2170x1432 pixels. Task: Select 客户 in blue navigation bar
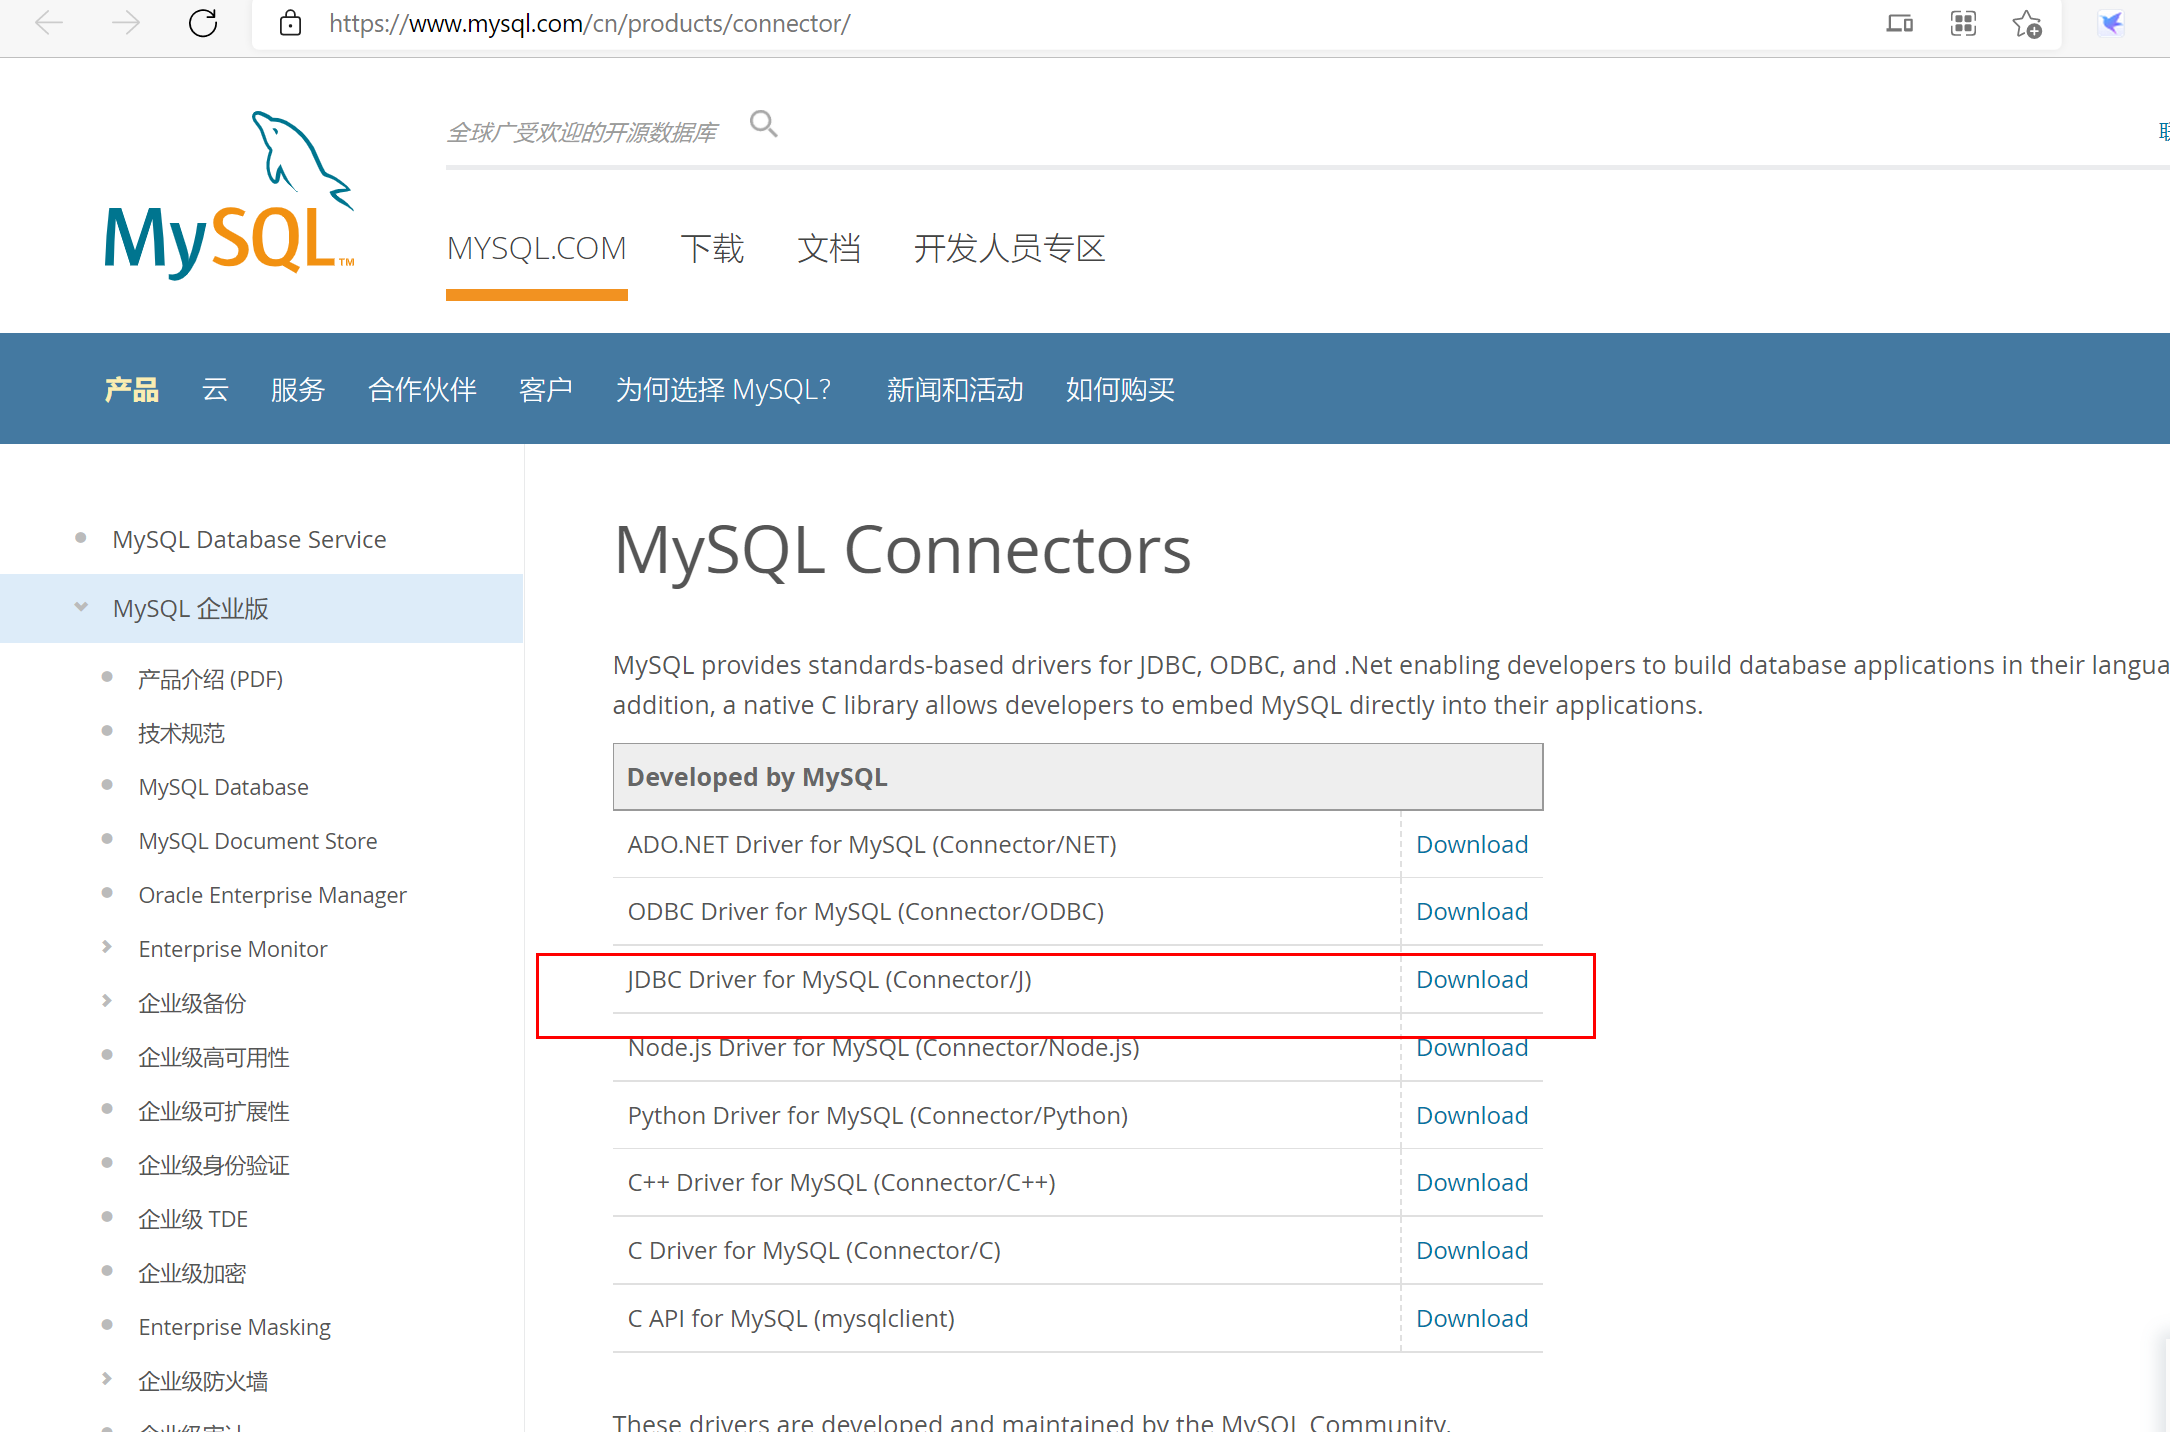[546, 389]
